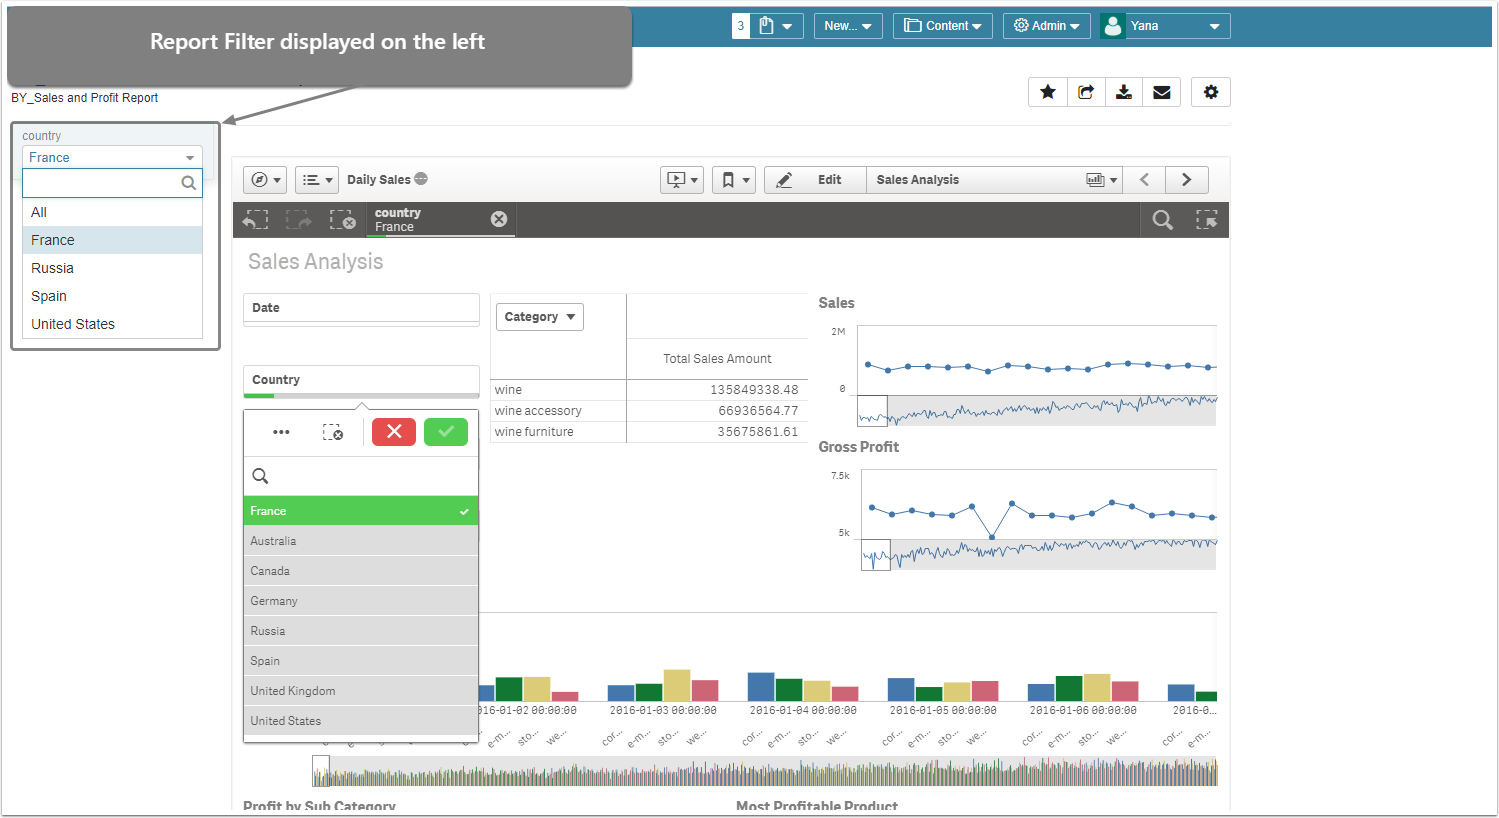1499x818 pixels.
Task: Choose Russia in report filter list
Action: pyautogui.click(x=53, y=268)
